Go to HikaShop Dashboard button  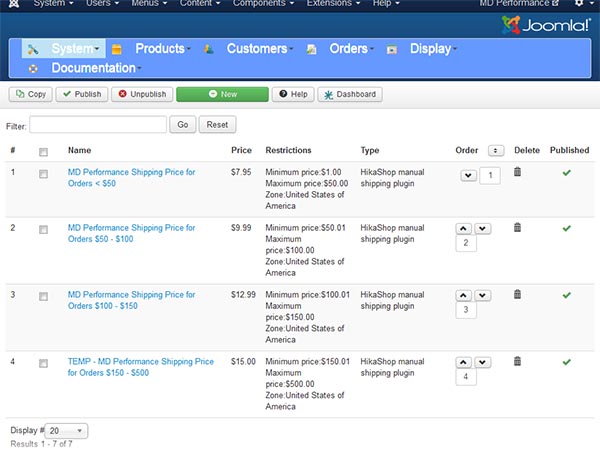tap(350, 94)
